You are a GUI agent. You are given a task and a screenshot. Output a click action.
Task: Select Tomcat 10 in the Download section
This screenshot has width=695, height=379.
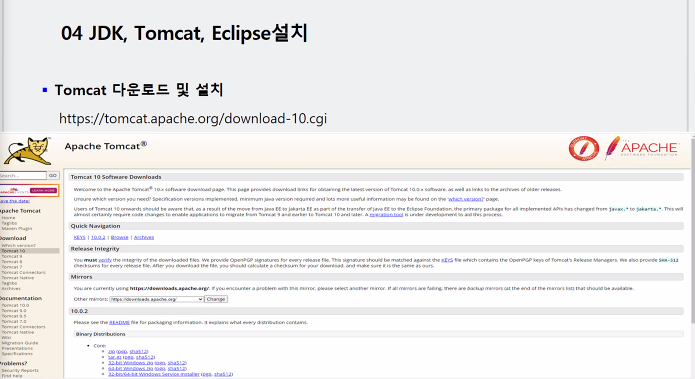point(13,250)
